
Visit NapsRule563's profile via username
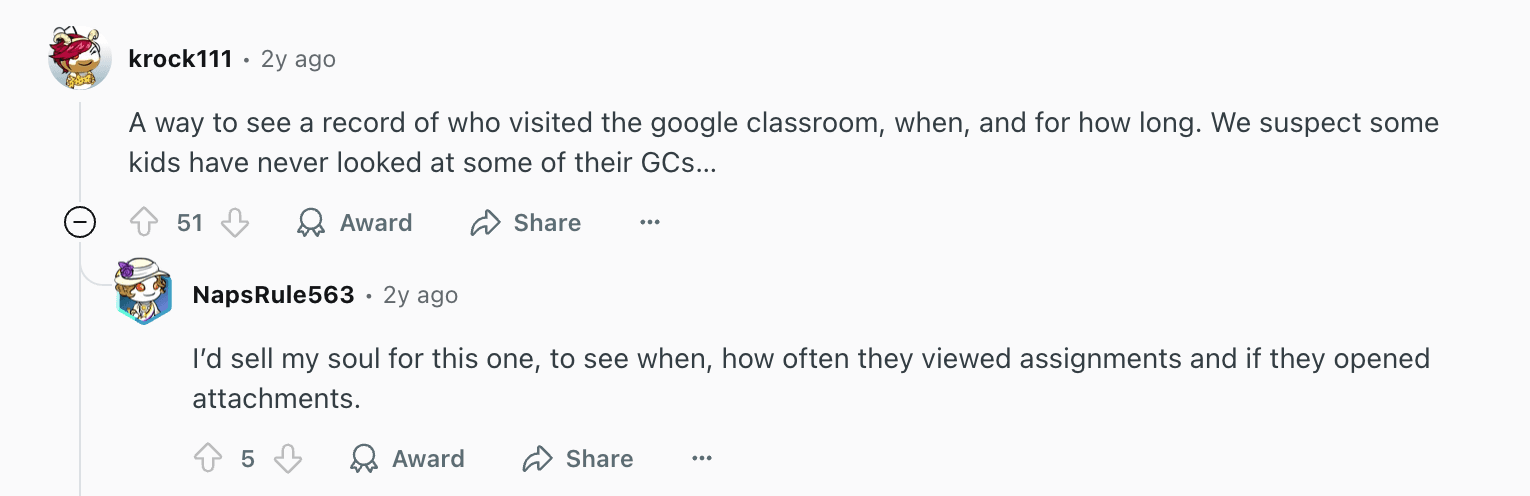point(273,295)
